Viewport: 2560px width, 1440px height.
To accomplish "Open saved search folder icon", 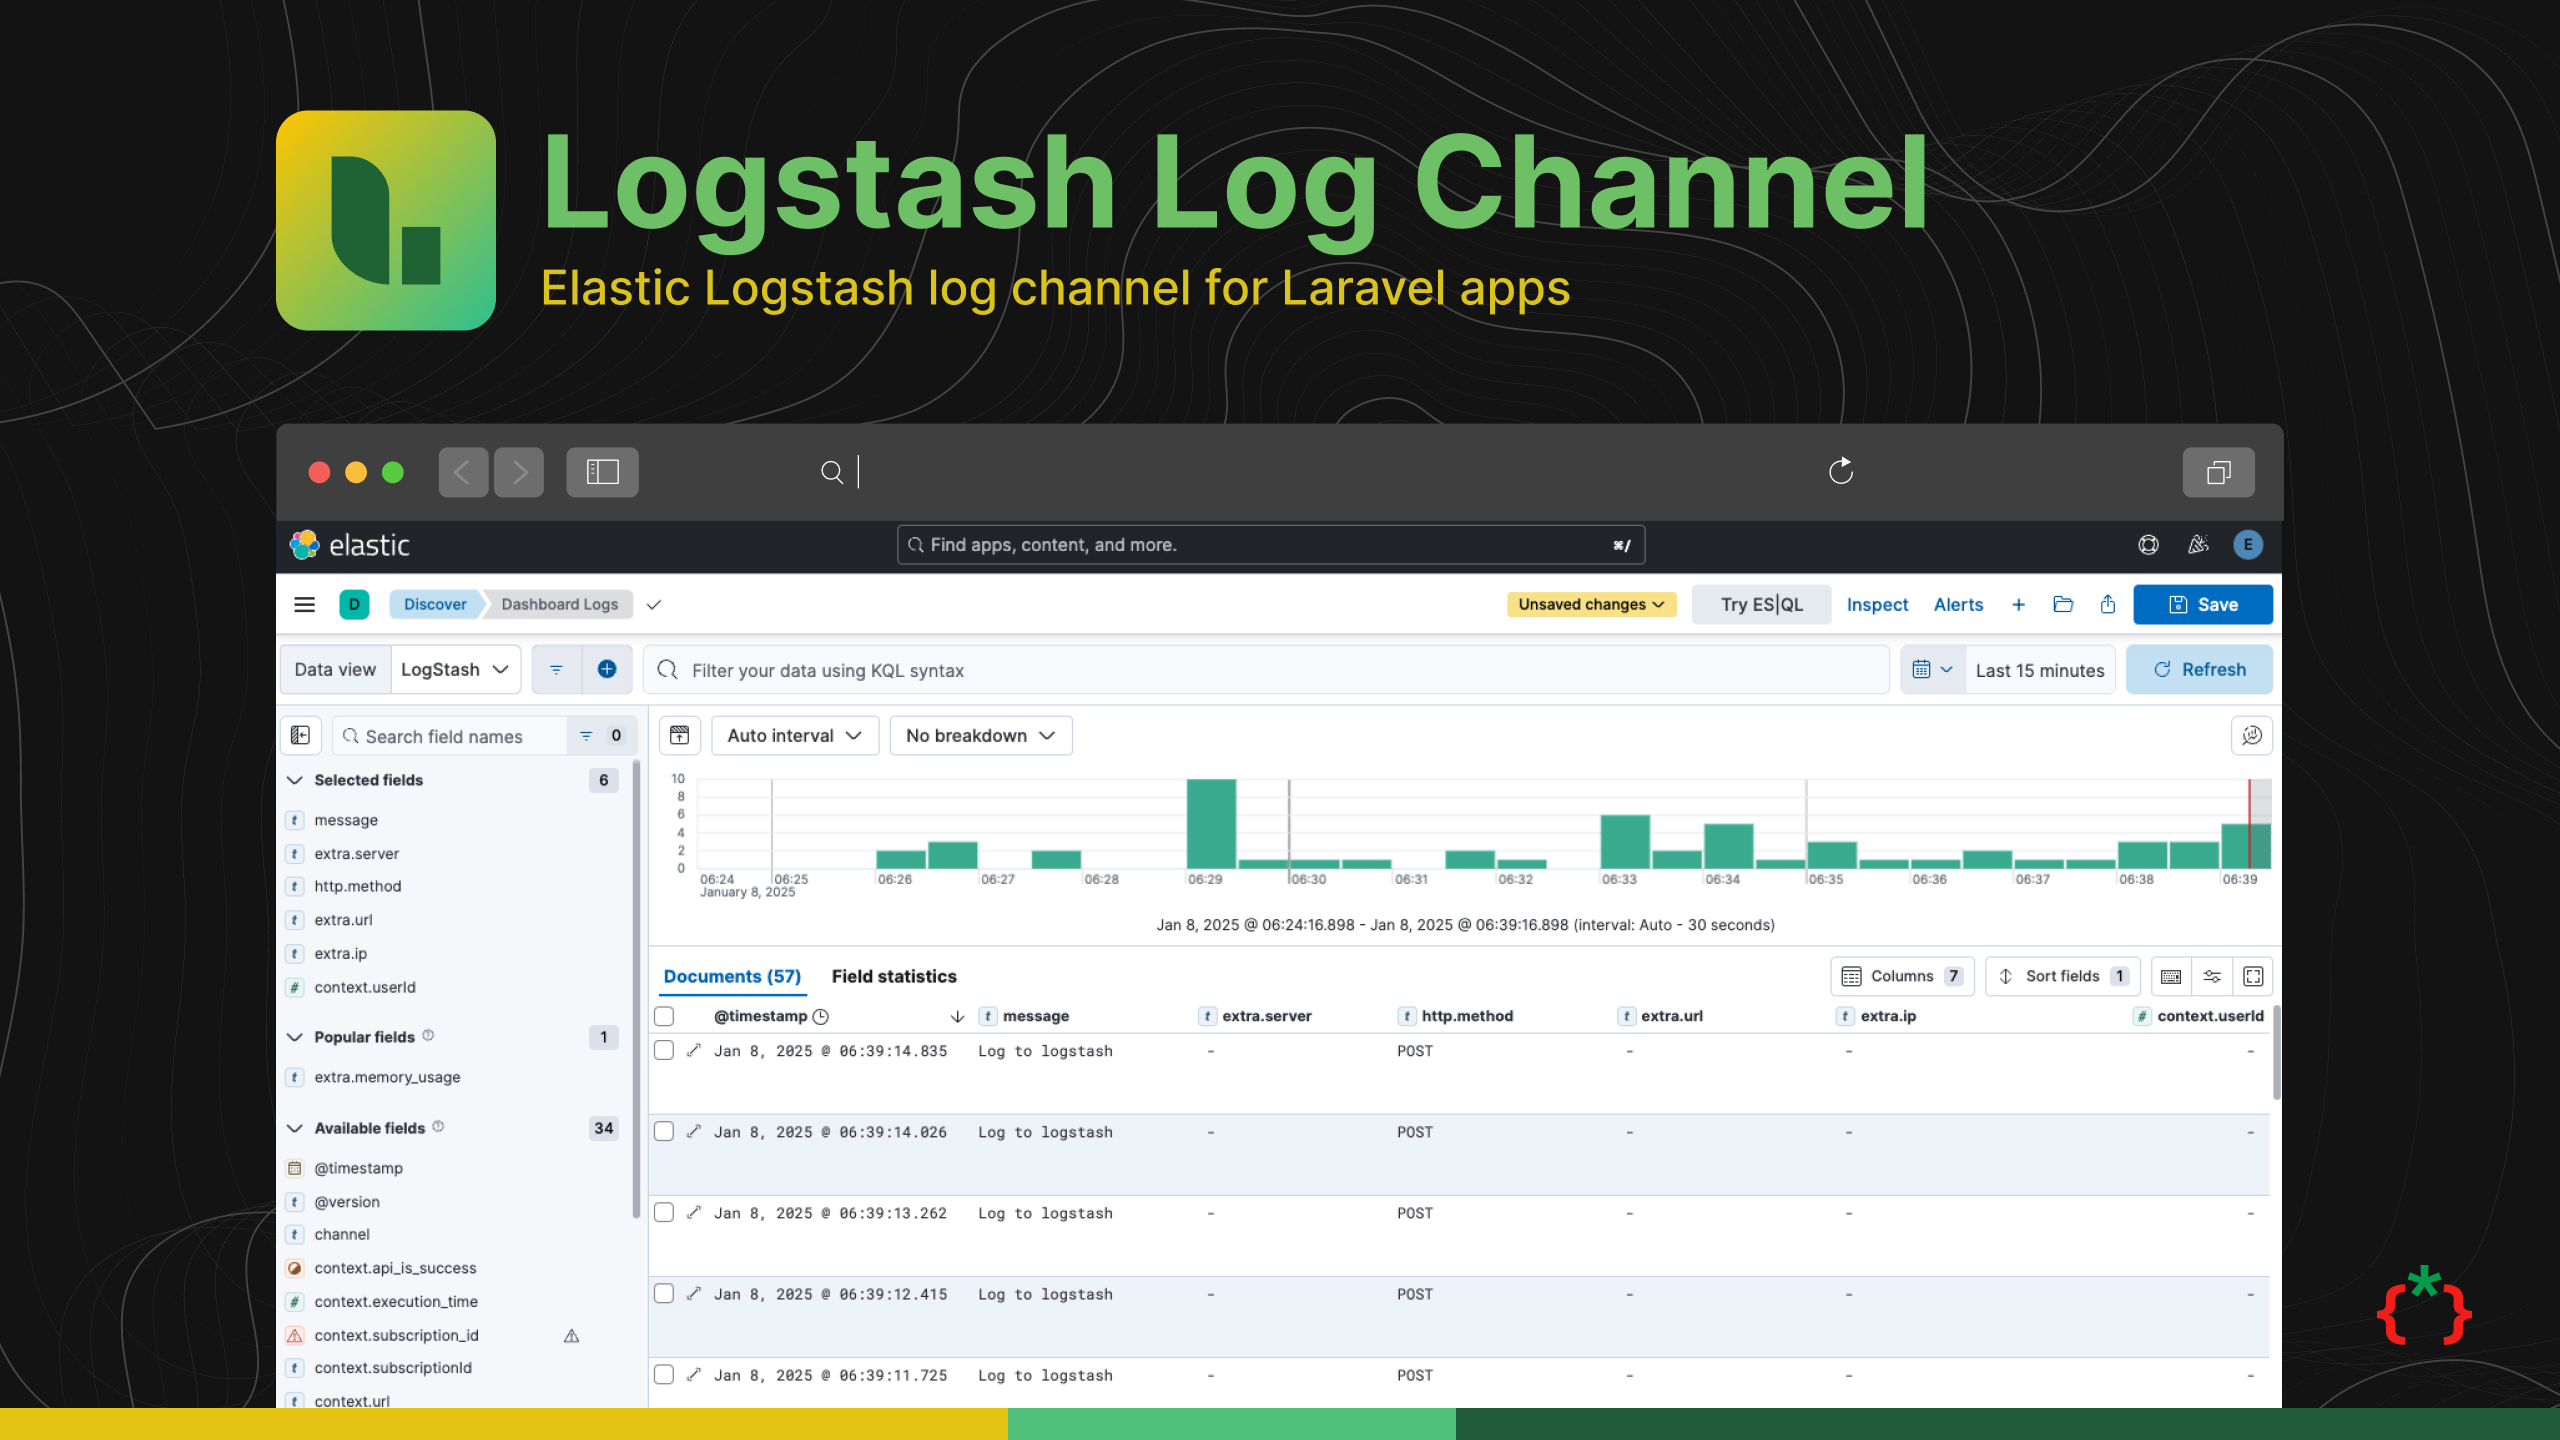I will 2062,604.
